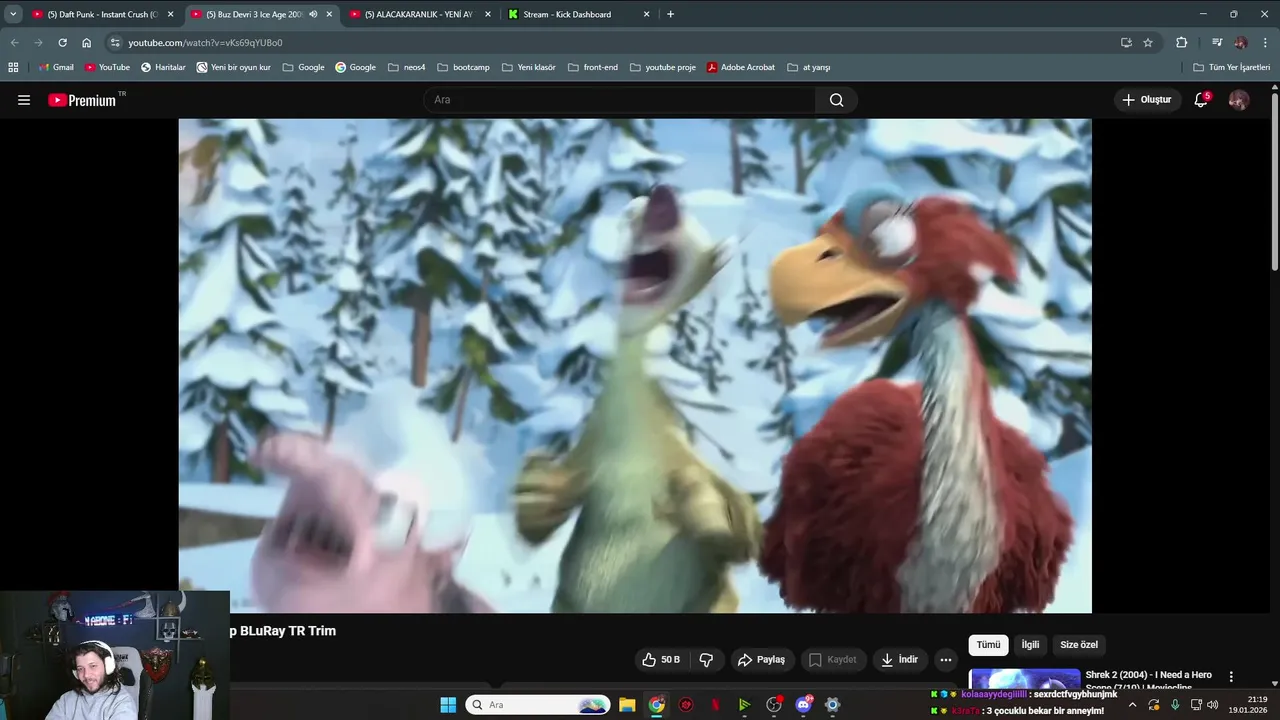Open Gmail bookmark

[x=56, y=67]
